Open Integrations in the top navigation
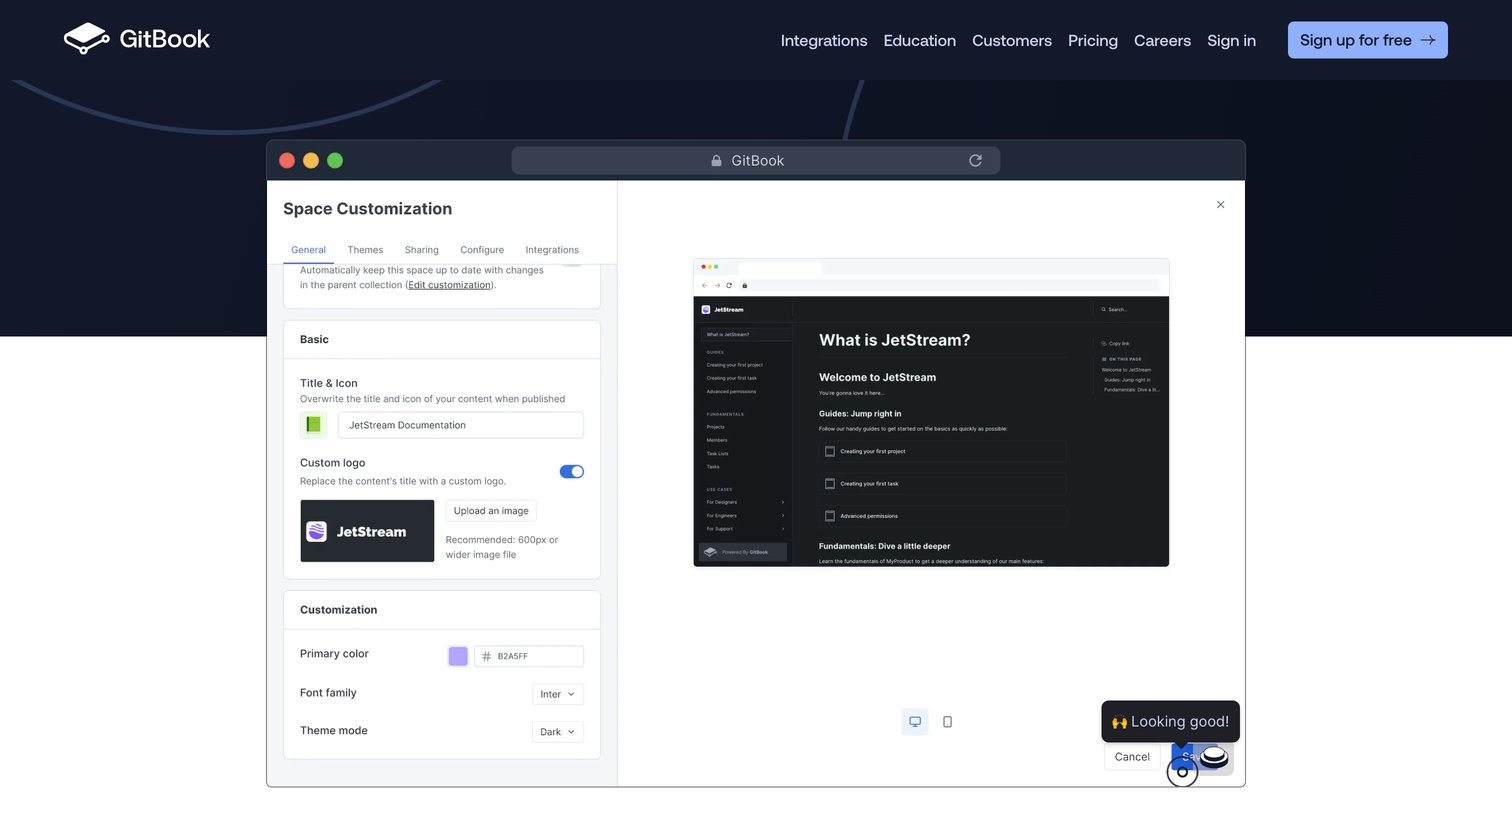 coord(824,40)
